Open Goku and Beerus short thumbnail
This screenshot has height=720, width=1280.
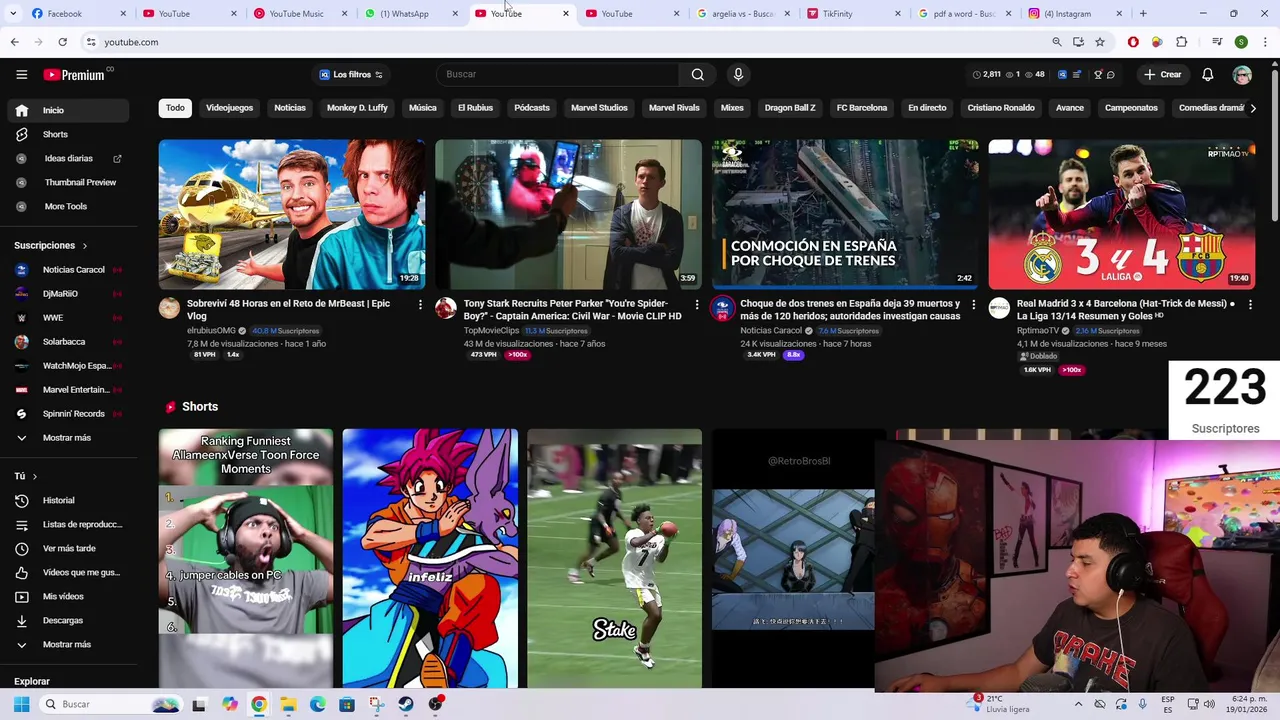click(430, 559)
